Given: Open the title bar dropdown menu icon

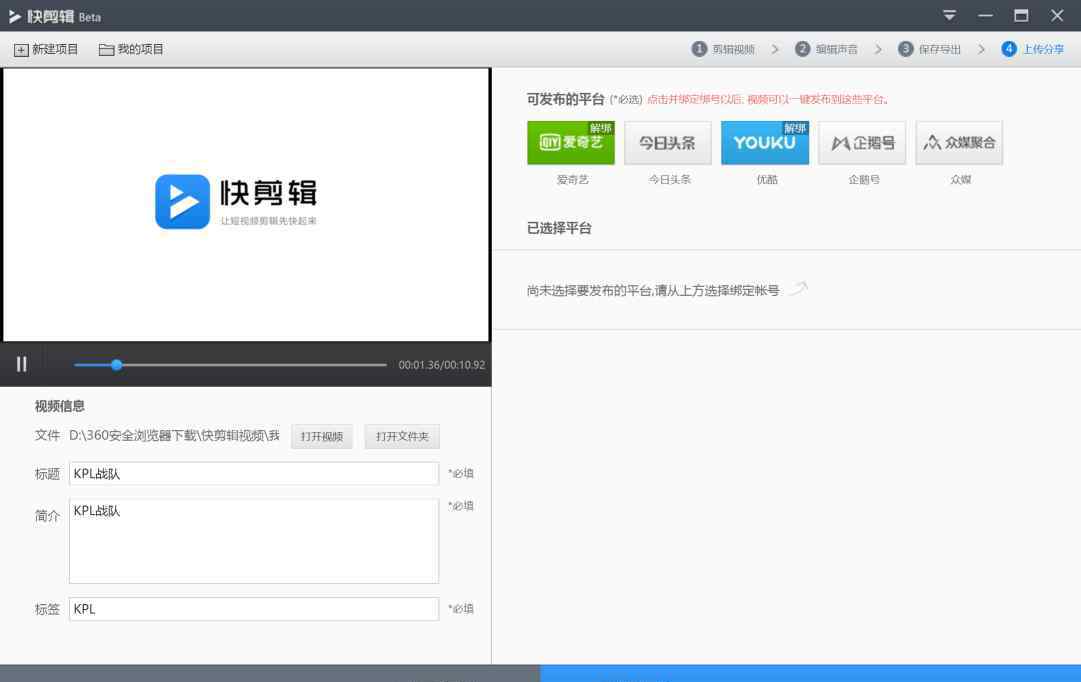Looking at the screenshot, I should pos(949,15).
